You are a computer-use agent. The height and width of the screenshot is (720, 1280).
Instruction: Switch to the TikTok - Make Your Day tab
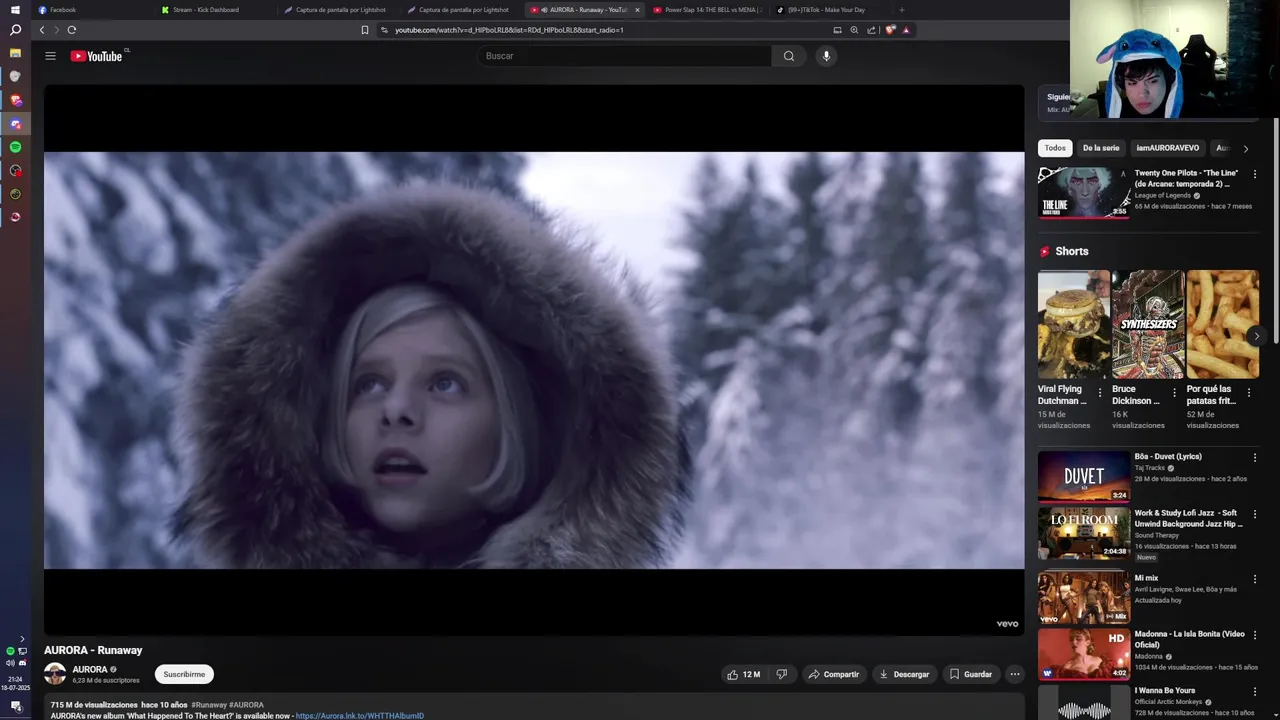tap(826, 10)
